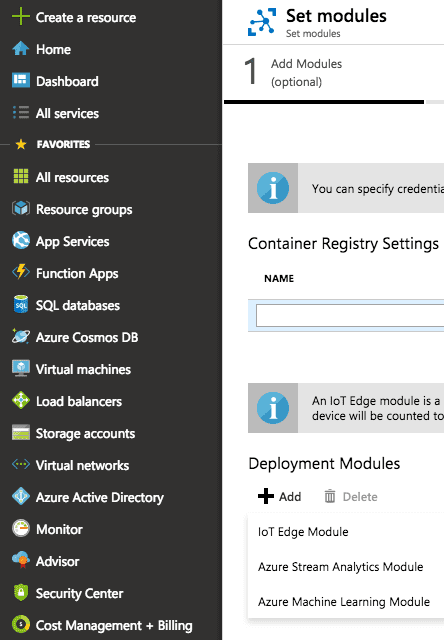
Task: Click the info icon beside credentials notice
Action: click(273, 188)
